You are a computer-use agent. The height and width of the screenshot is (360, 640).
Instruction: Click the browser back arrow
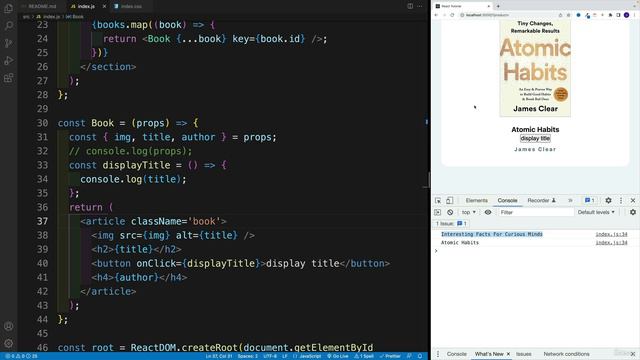(436, 15)
